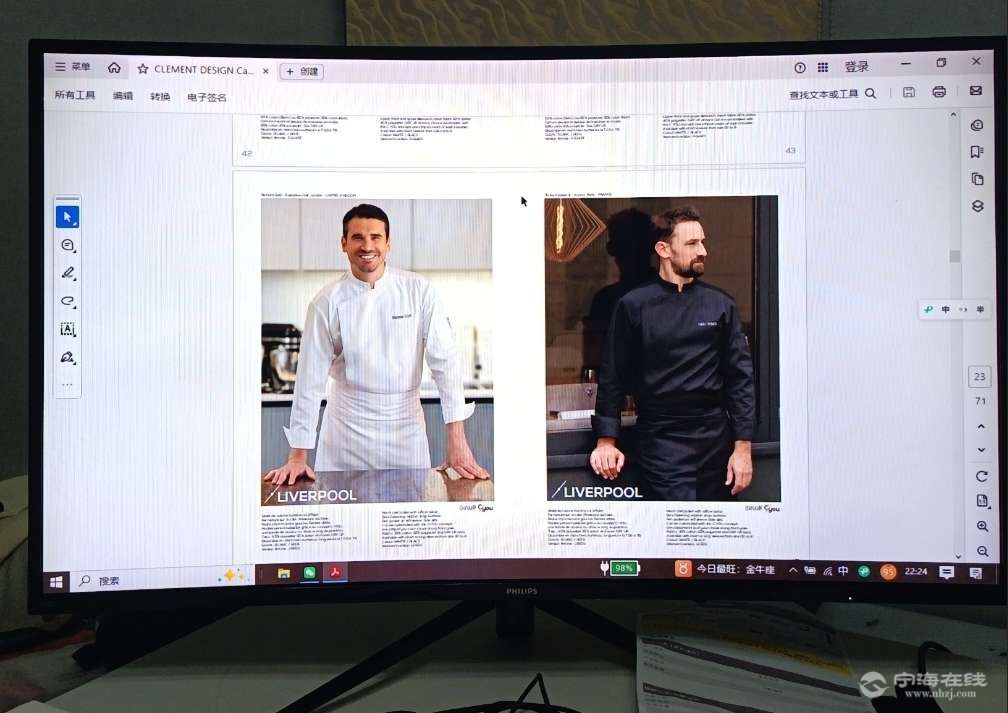Open the 电子签名 tab
The height and width of the screenshot is (713, 1008).
[206, 97]
